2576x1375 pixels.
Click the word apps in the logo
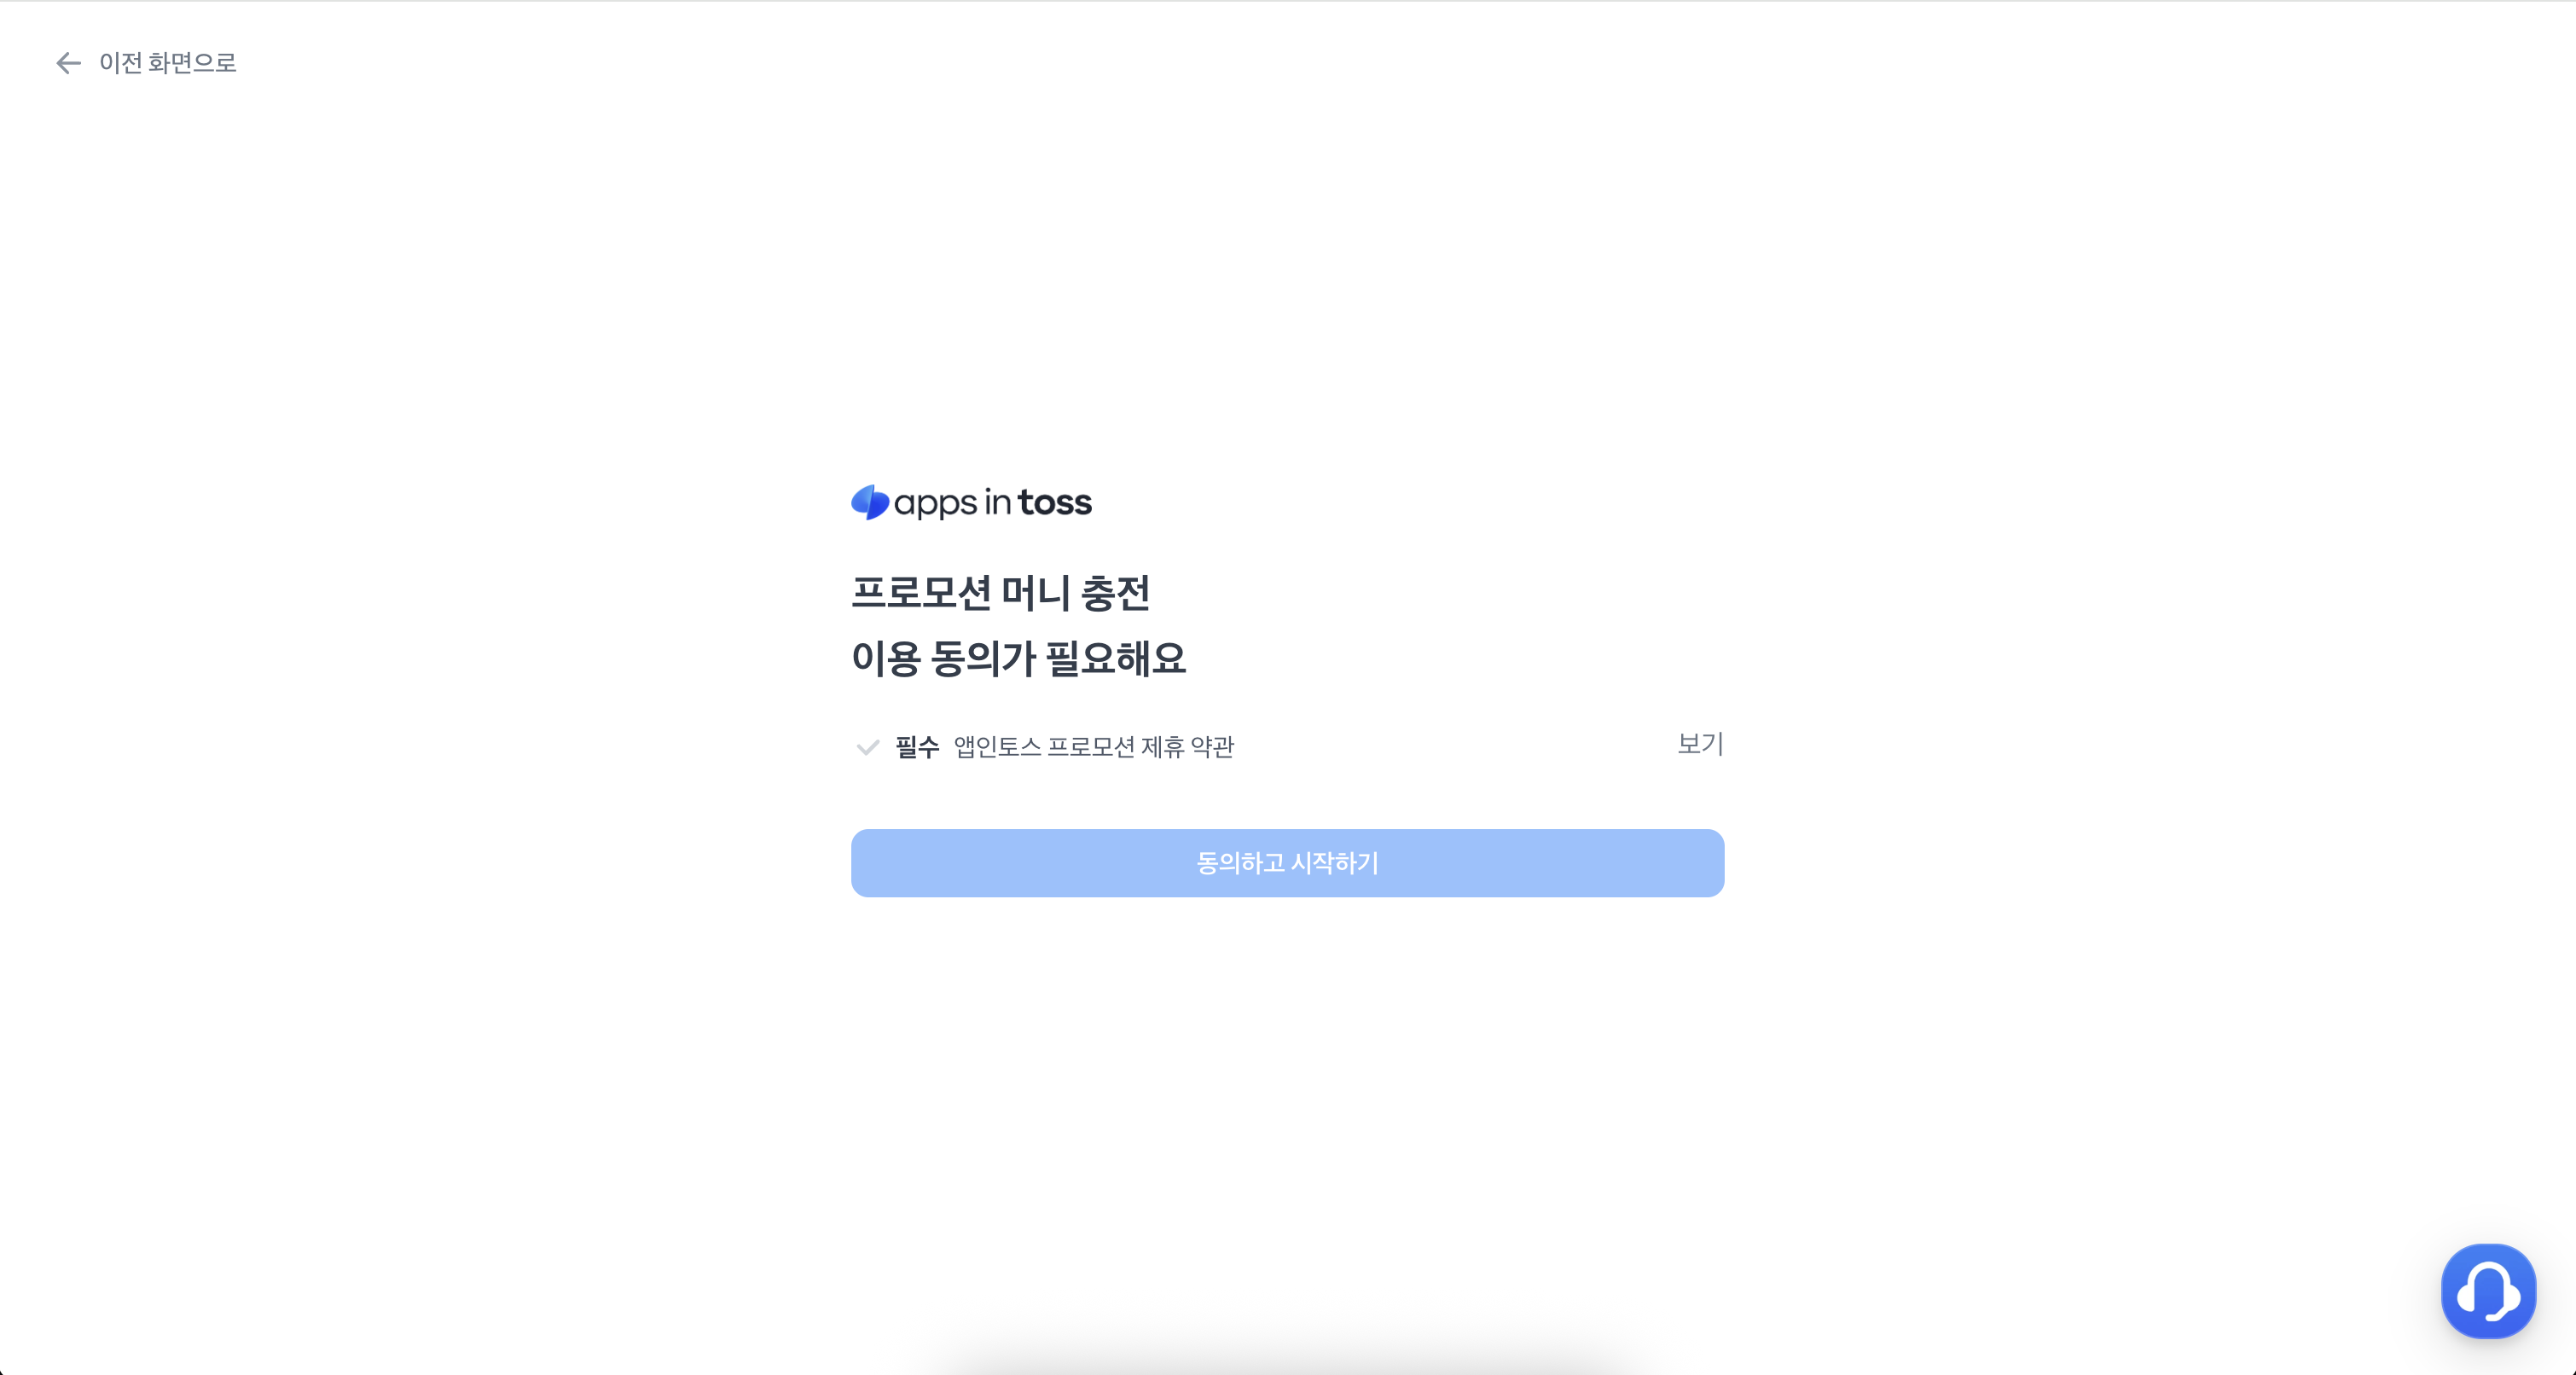pos(935,505)
